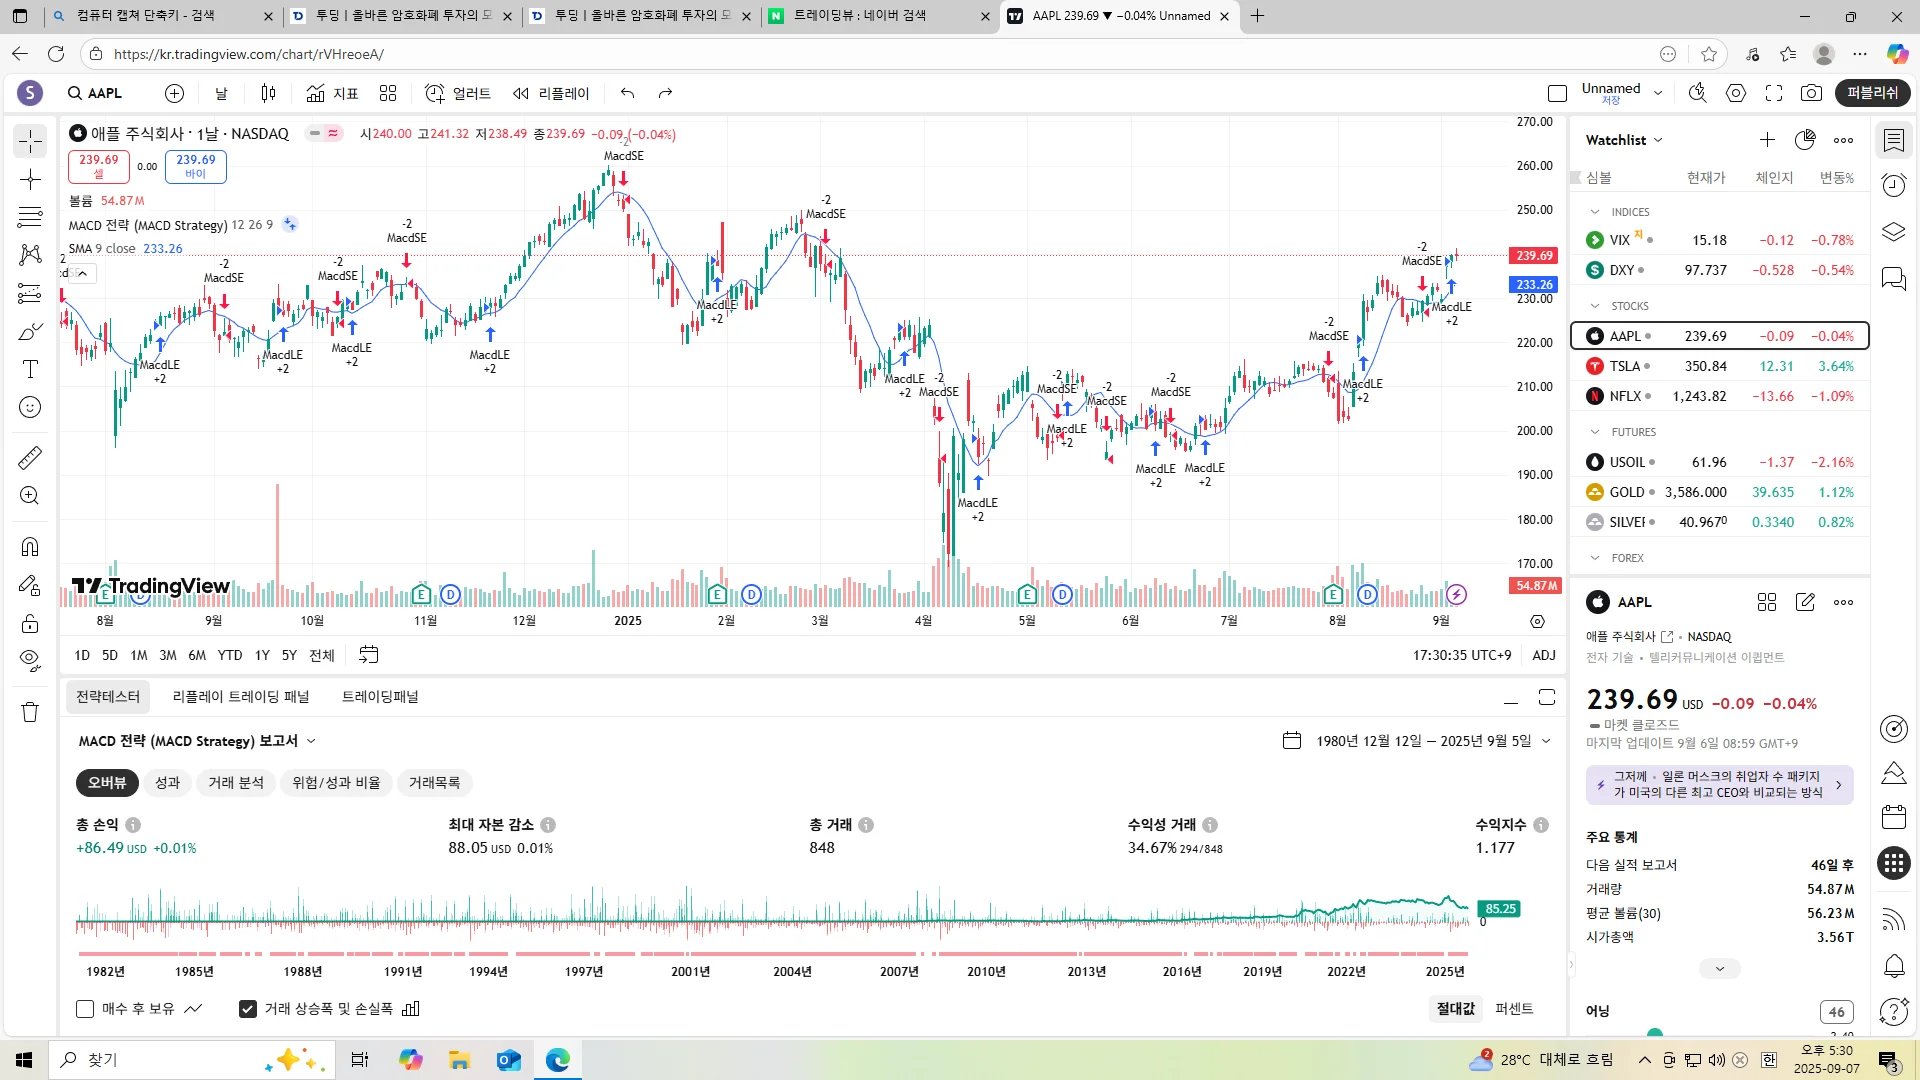Activate the zoom in tool
The height and width of the screenshot is (1080, 1920).
30,496
